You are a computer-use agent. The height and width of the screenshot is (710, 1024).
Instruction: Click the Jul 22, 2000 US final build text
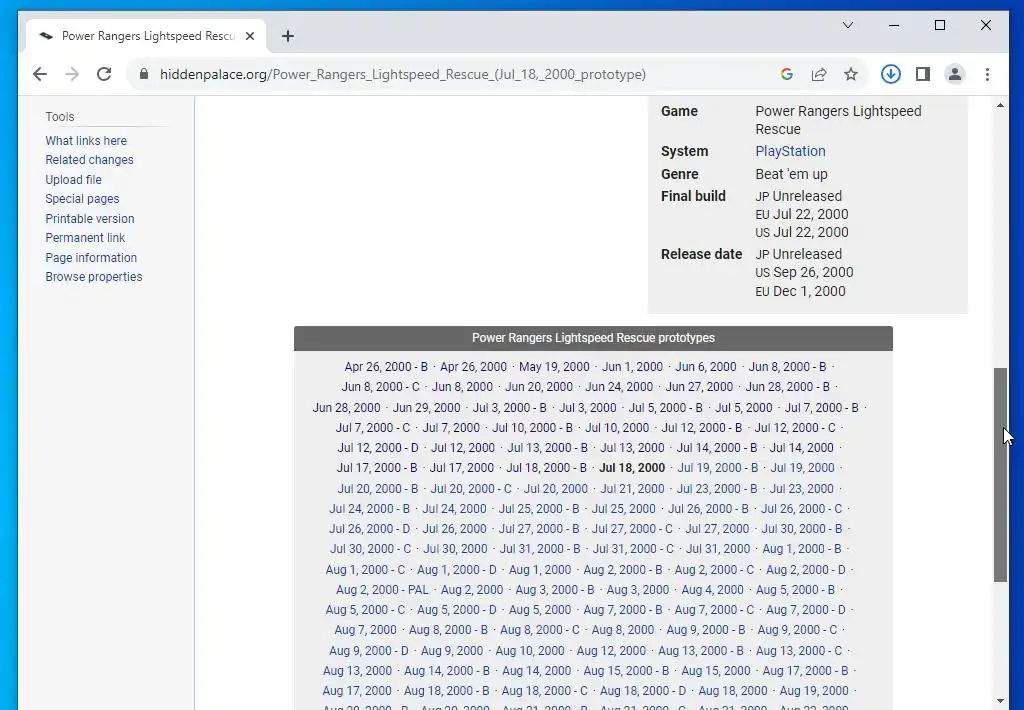[810, 233]
